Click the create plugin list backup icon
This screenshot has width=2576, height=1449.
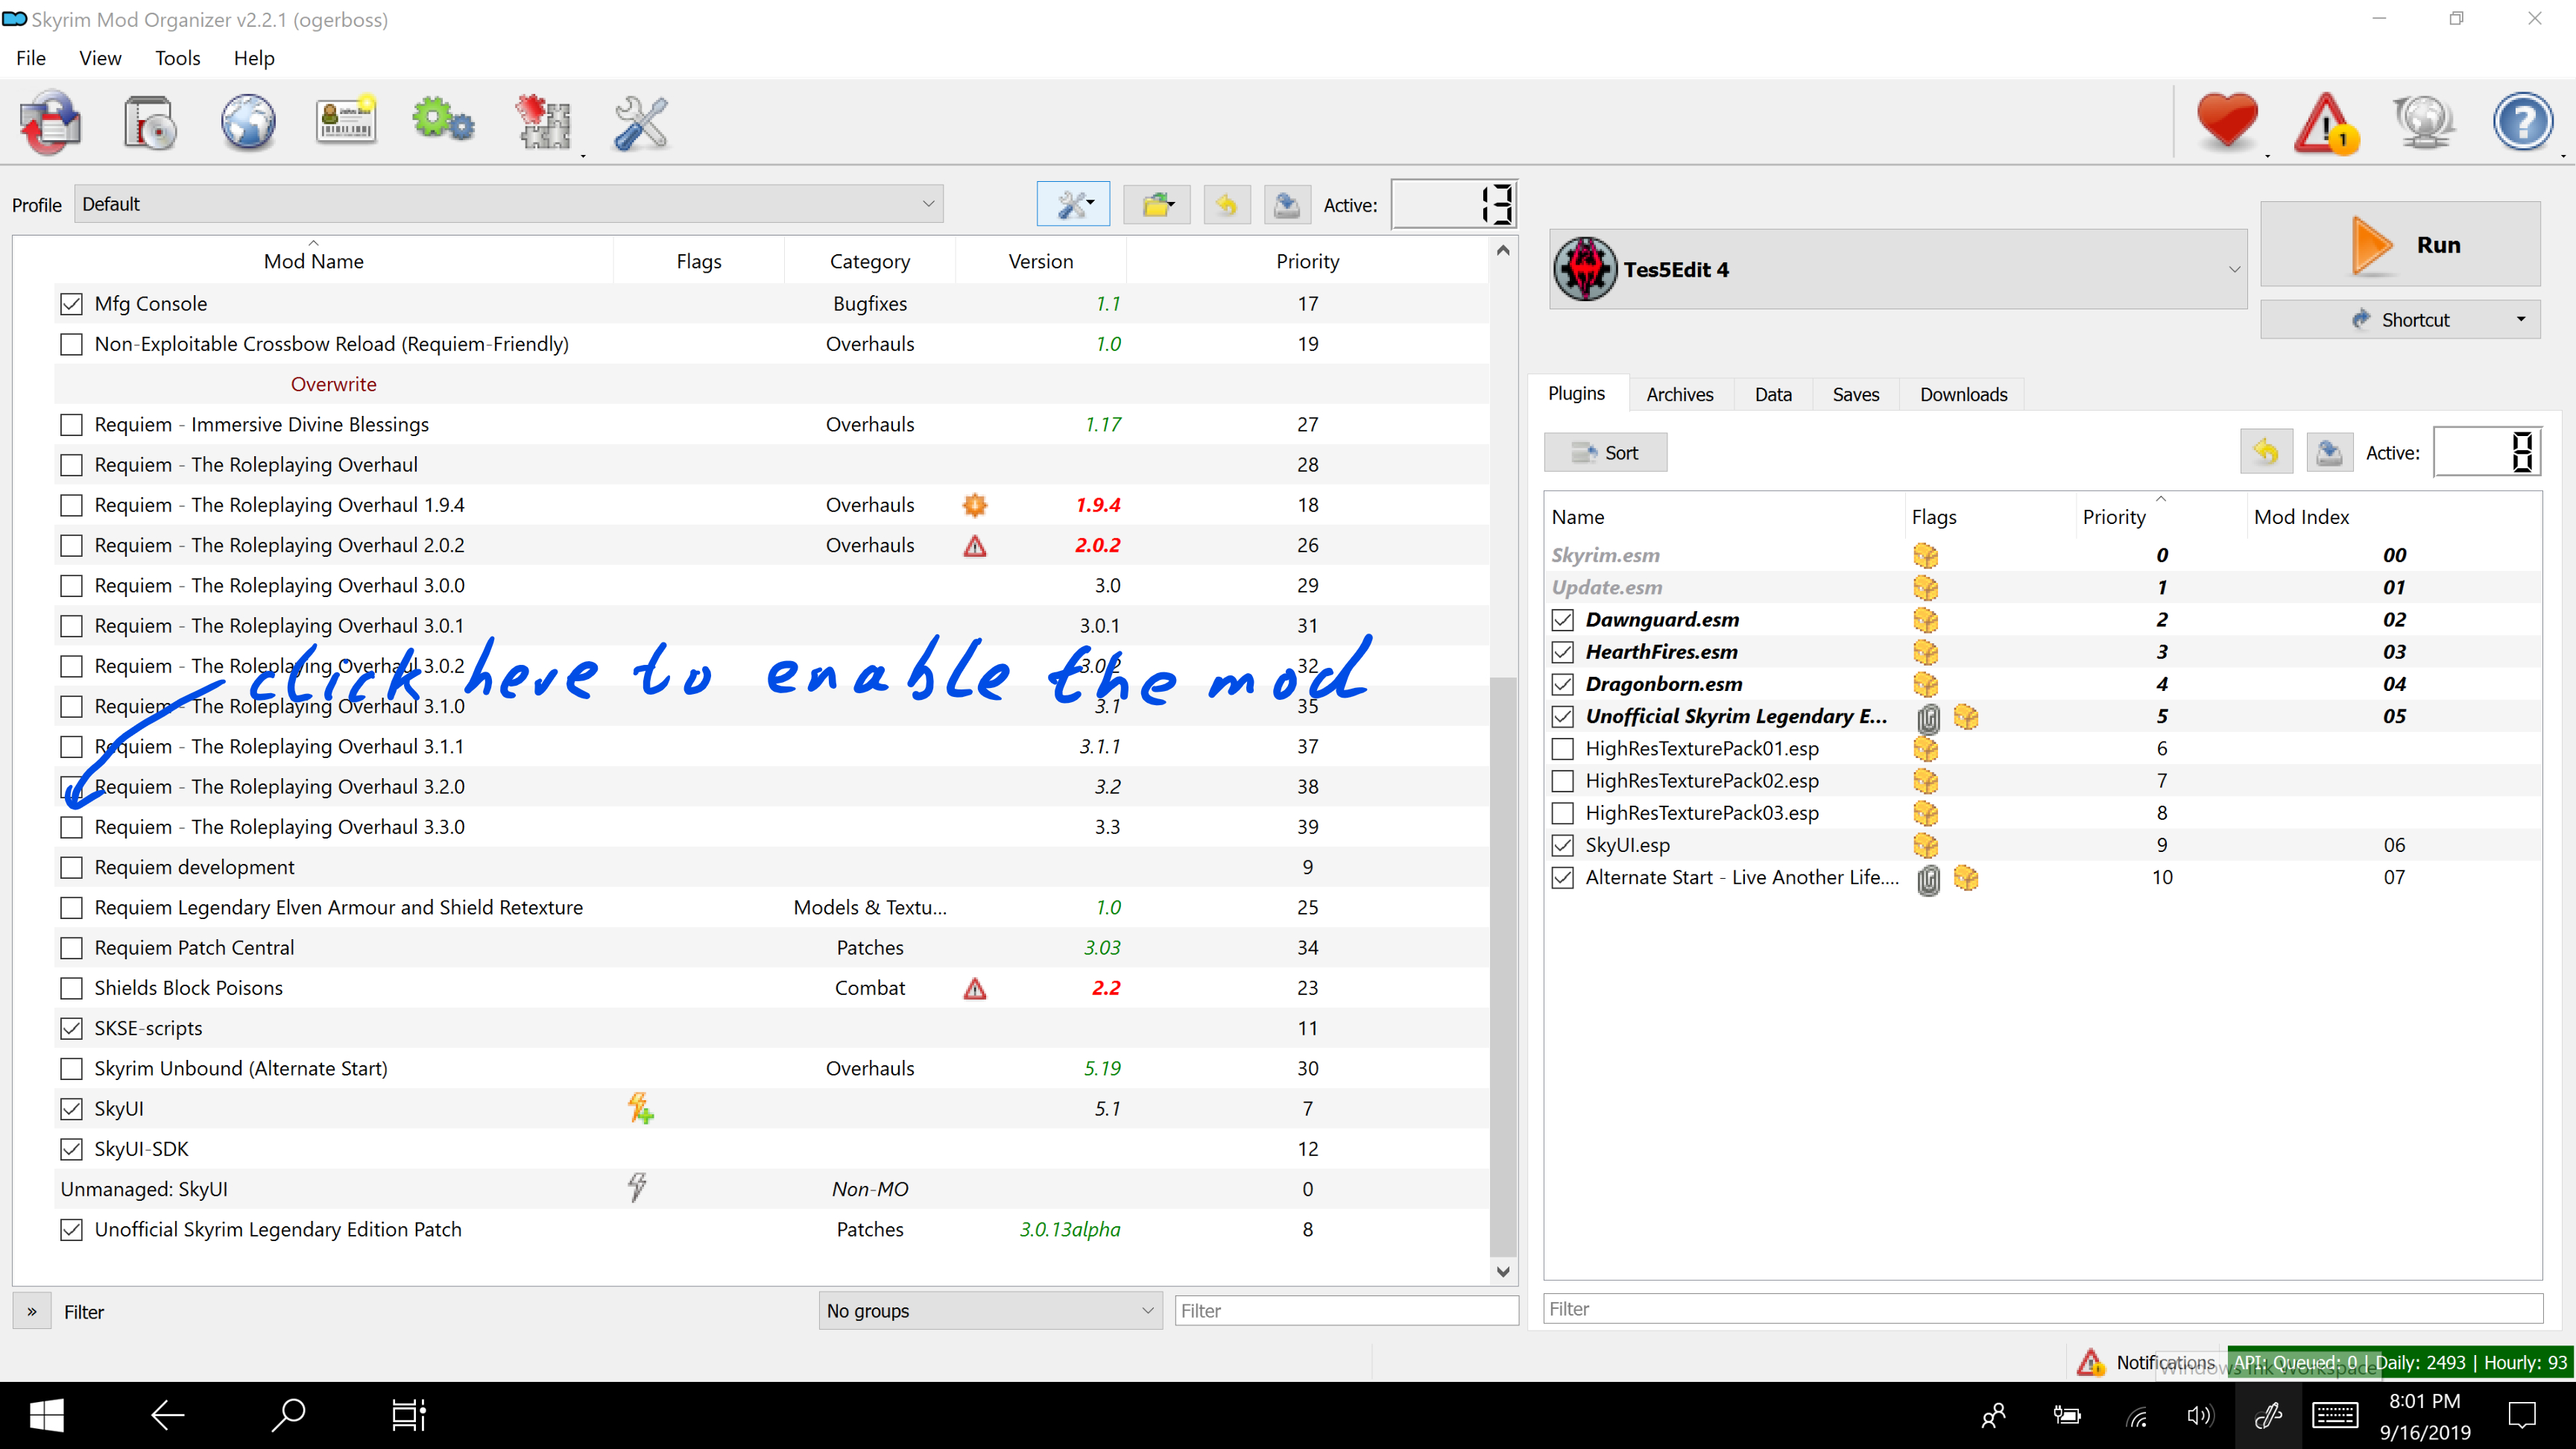(2329, 453)
